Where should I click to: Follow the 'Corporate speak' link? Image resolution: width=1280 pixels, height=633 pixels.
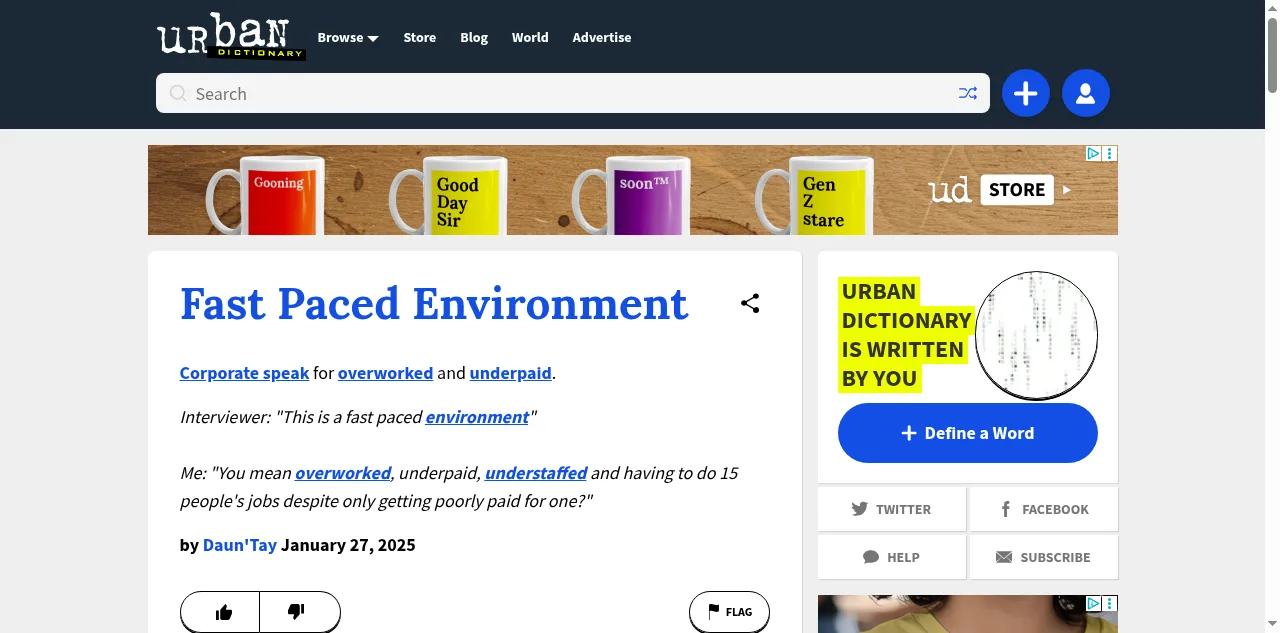click(x=244, y=373)
